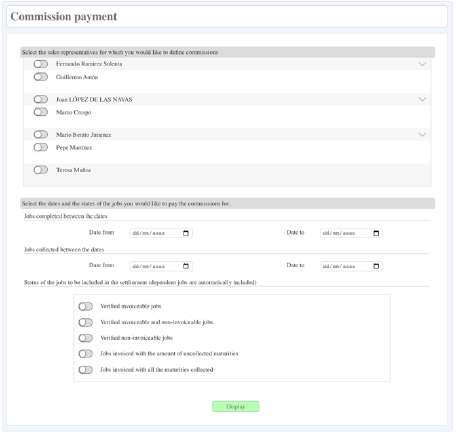This screenshot has height=432, width=456.
Task: Enable toggle for Guillermo representative
Action: [x=41, y=77]
